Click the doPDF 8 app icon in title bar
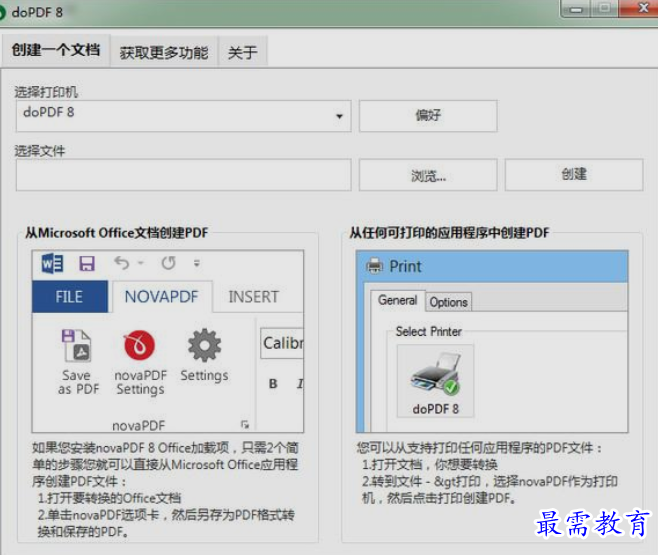Screen dimensions: 658x555 [x=2, y=13]
